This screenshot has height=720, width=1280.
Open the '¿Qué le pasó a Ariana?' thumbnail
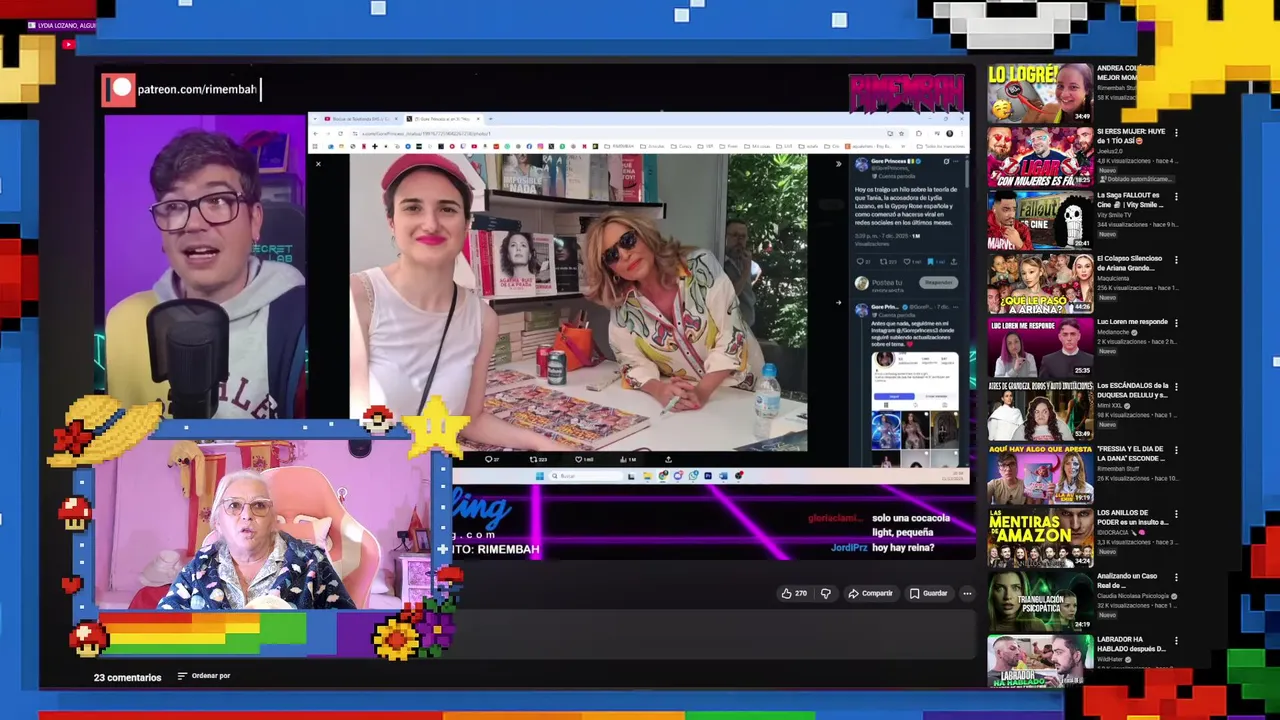pyautogui.click(x=1040, y=284)
